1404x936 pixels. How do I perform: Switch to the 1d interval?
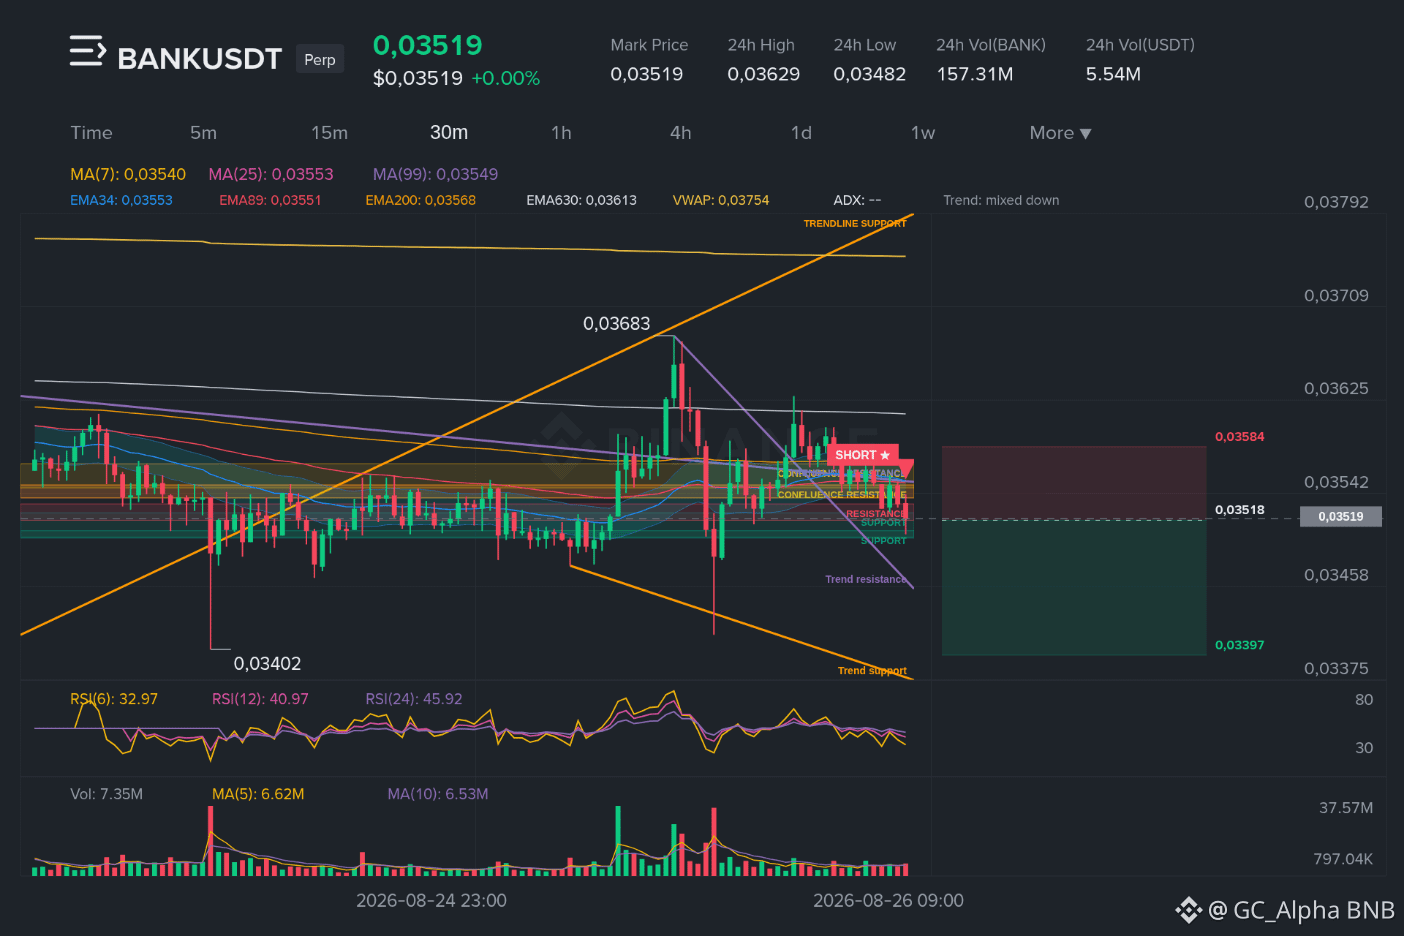pos(801,133)
